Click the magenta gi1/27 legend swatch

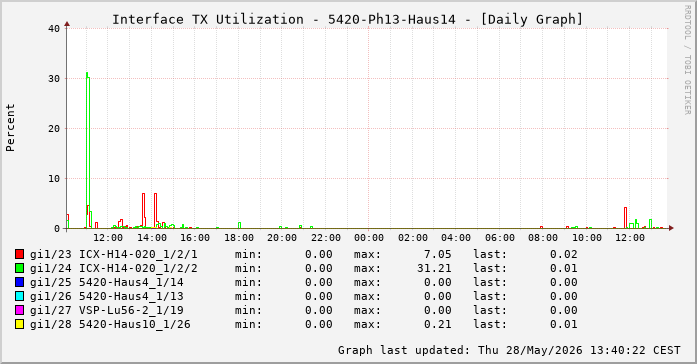coord(19,310)
